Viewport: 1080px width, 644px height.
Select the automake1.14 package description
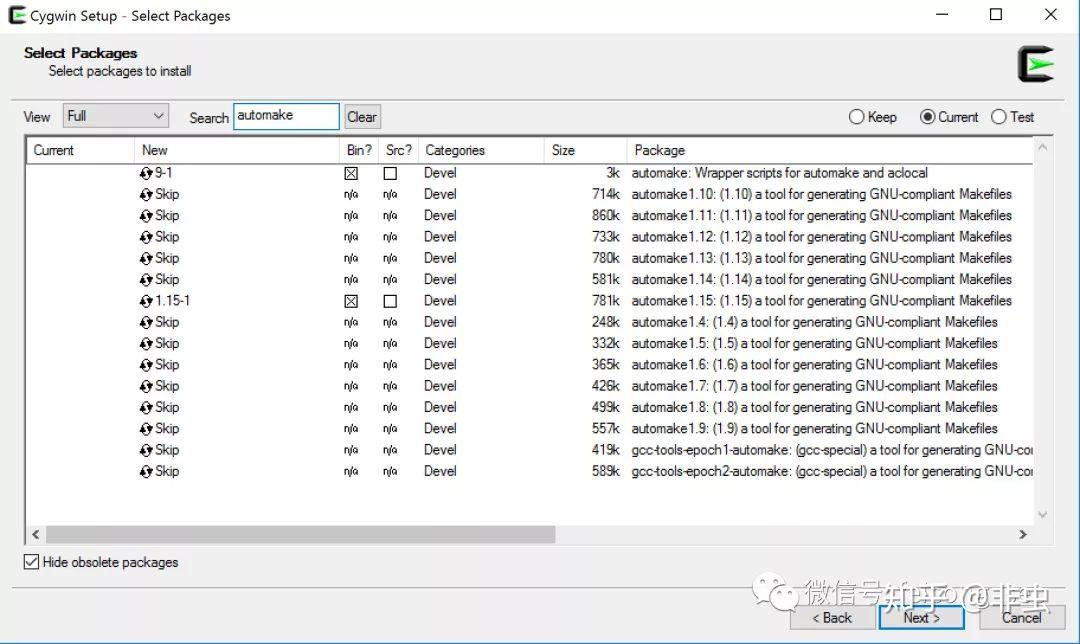(821, 280)
